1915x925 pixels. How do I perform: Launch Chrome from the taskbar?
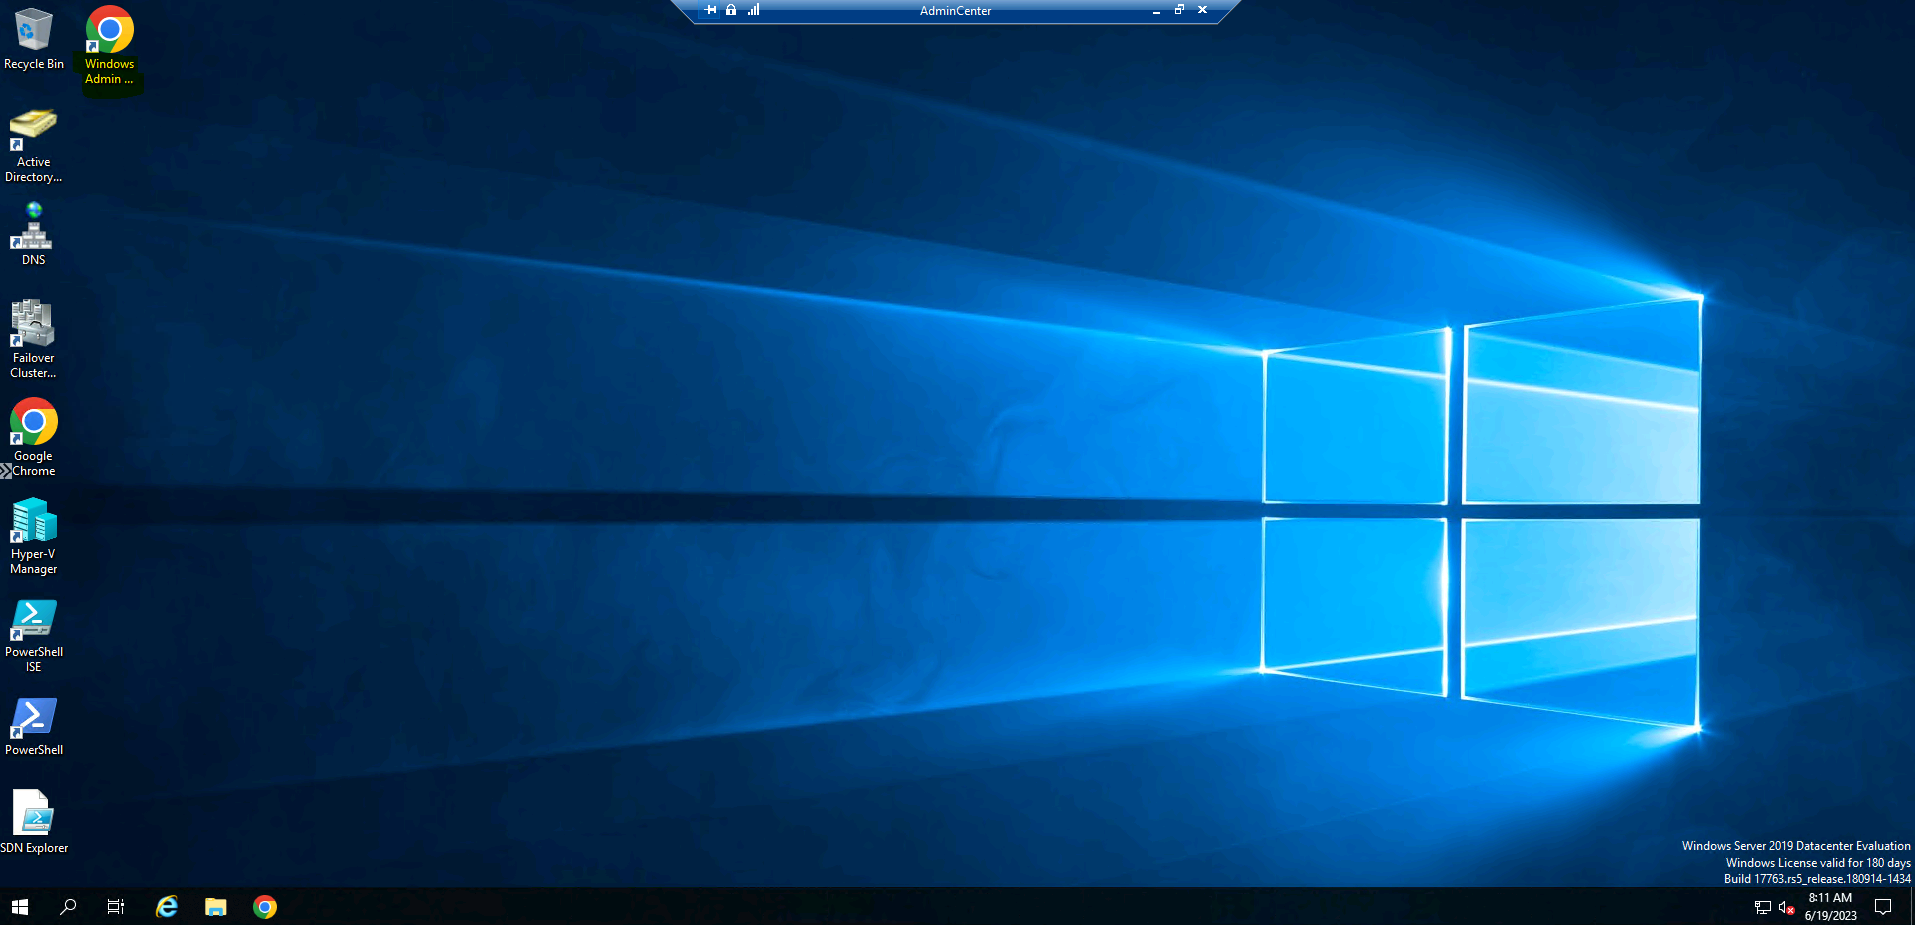tap(265, 907)
